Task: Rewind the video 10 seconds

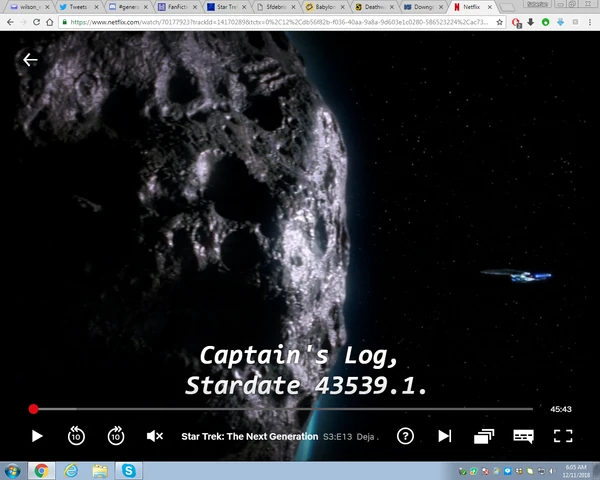Action: click(x=76, y=436)
